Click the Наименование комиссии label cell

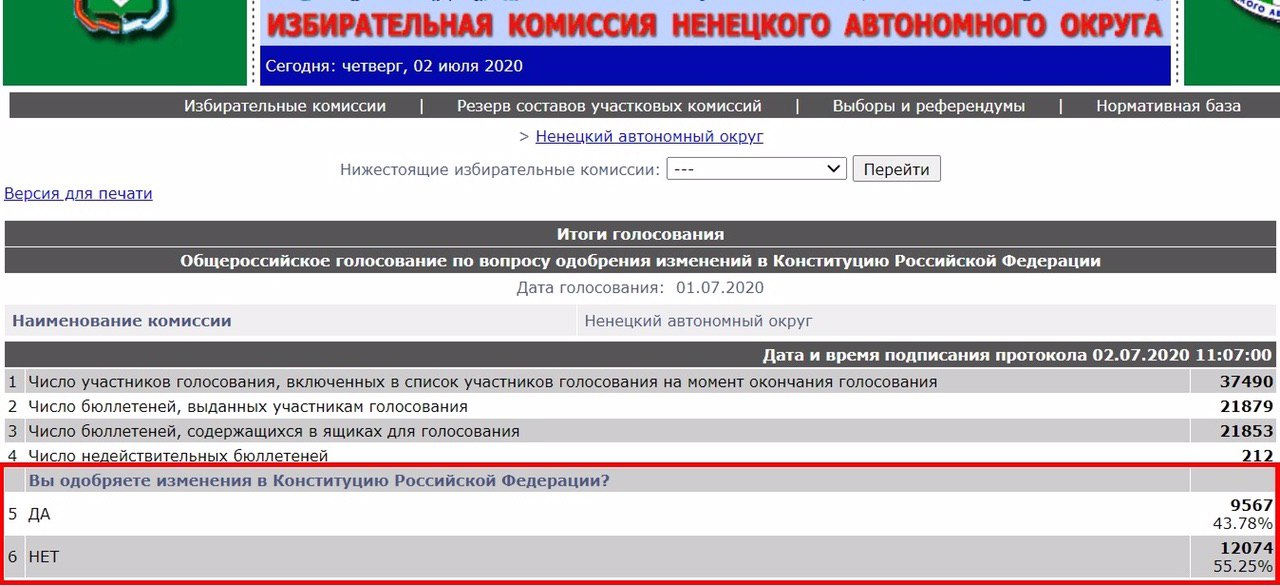290,321
